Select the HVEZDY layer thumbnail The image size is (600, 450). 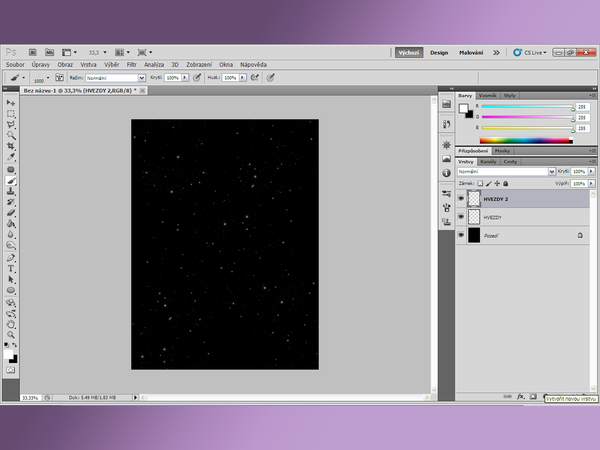(x=474, y=216)
